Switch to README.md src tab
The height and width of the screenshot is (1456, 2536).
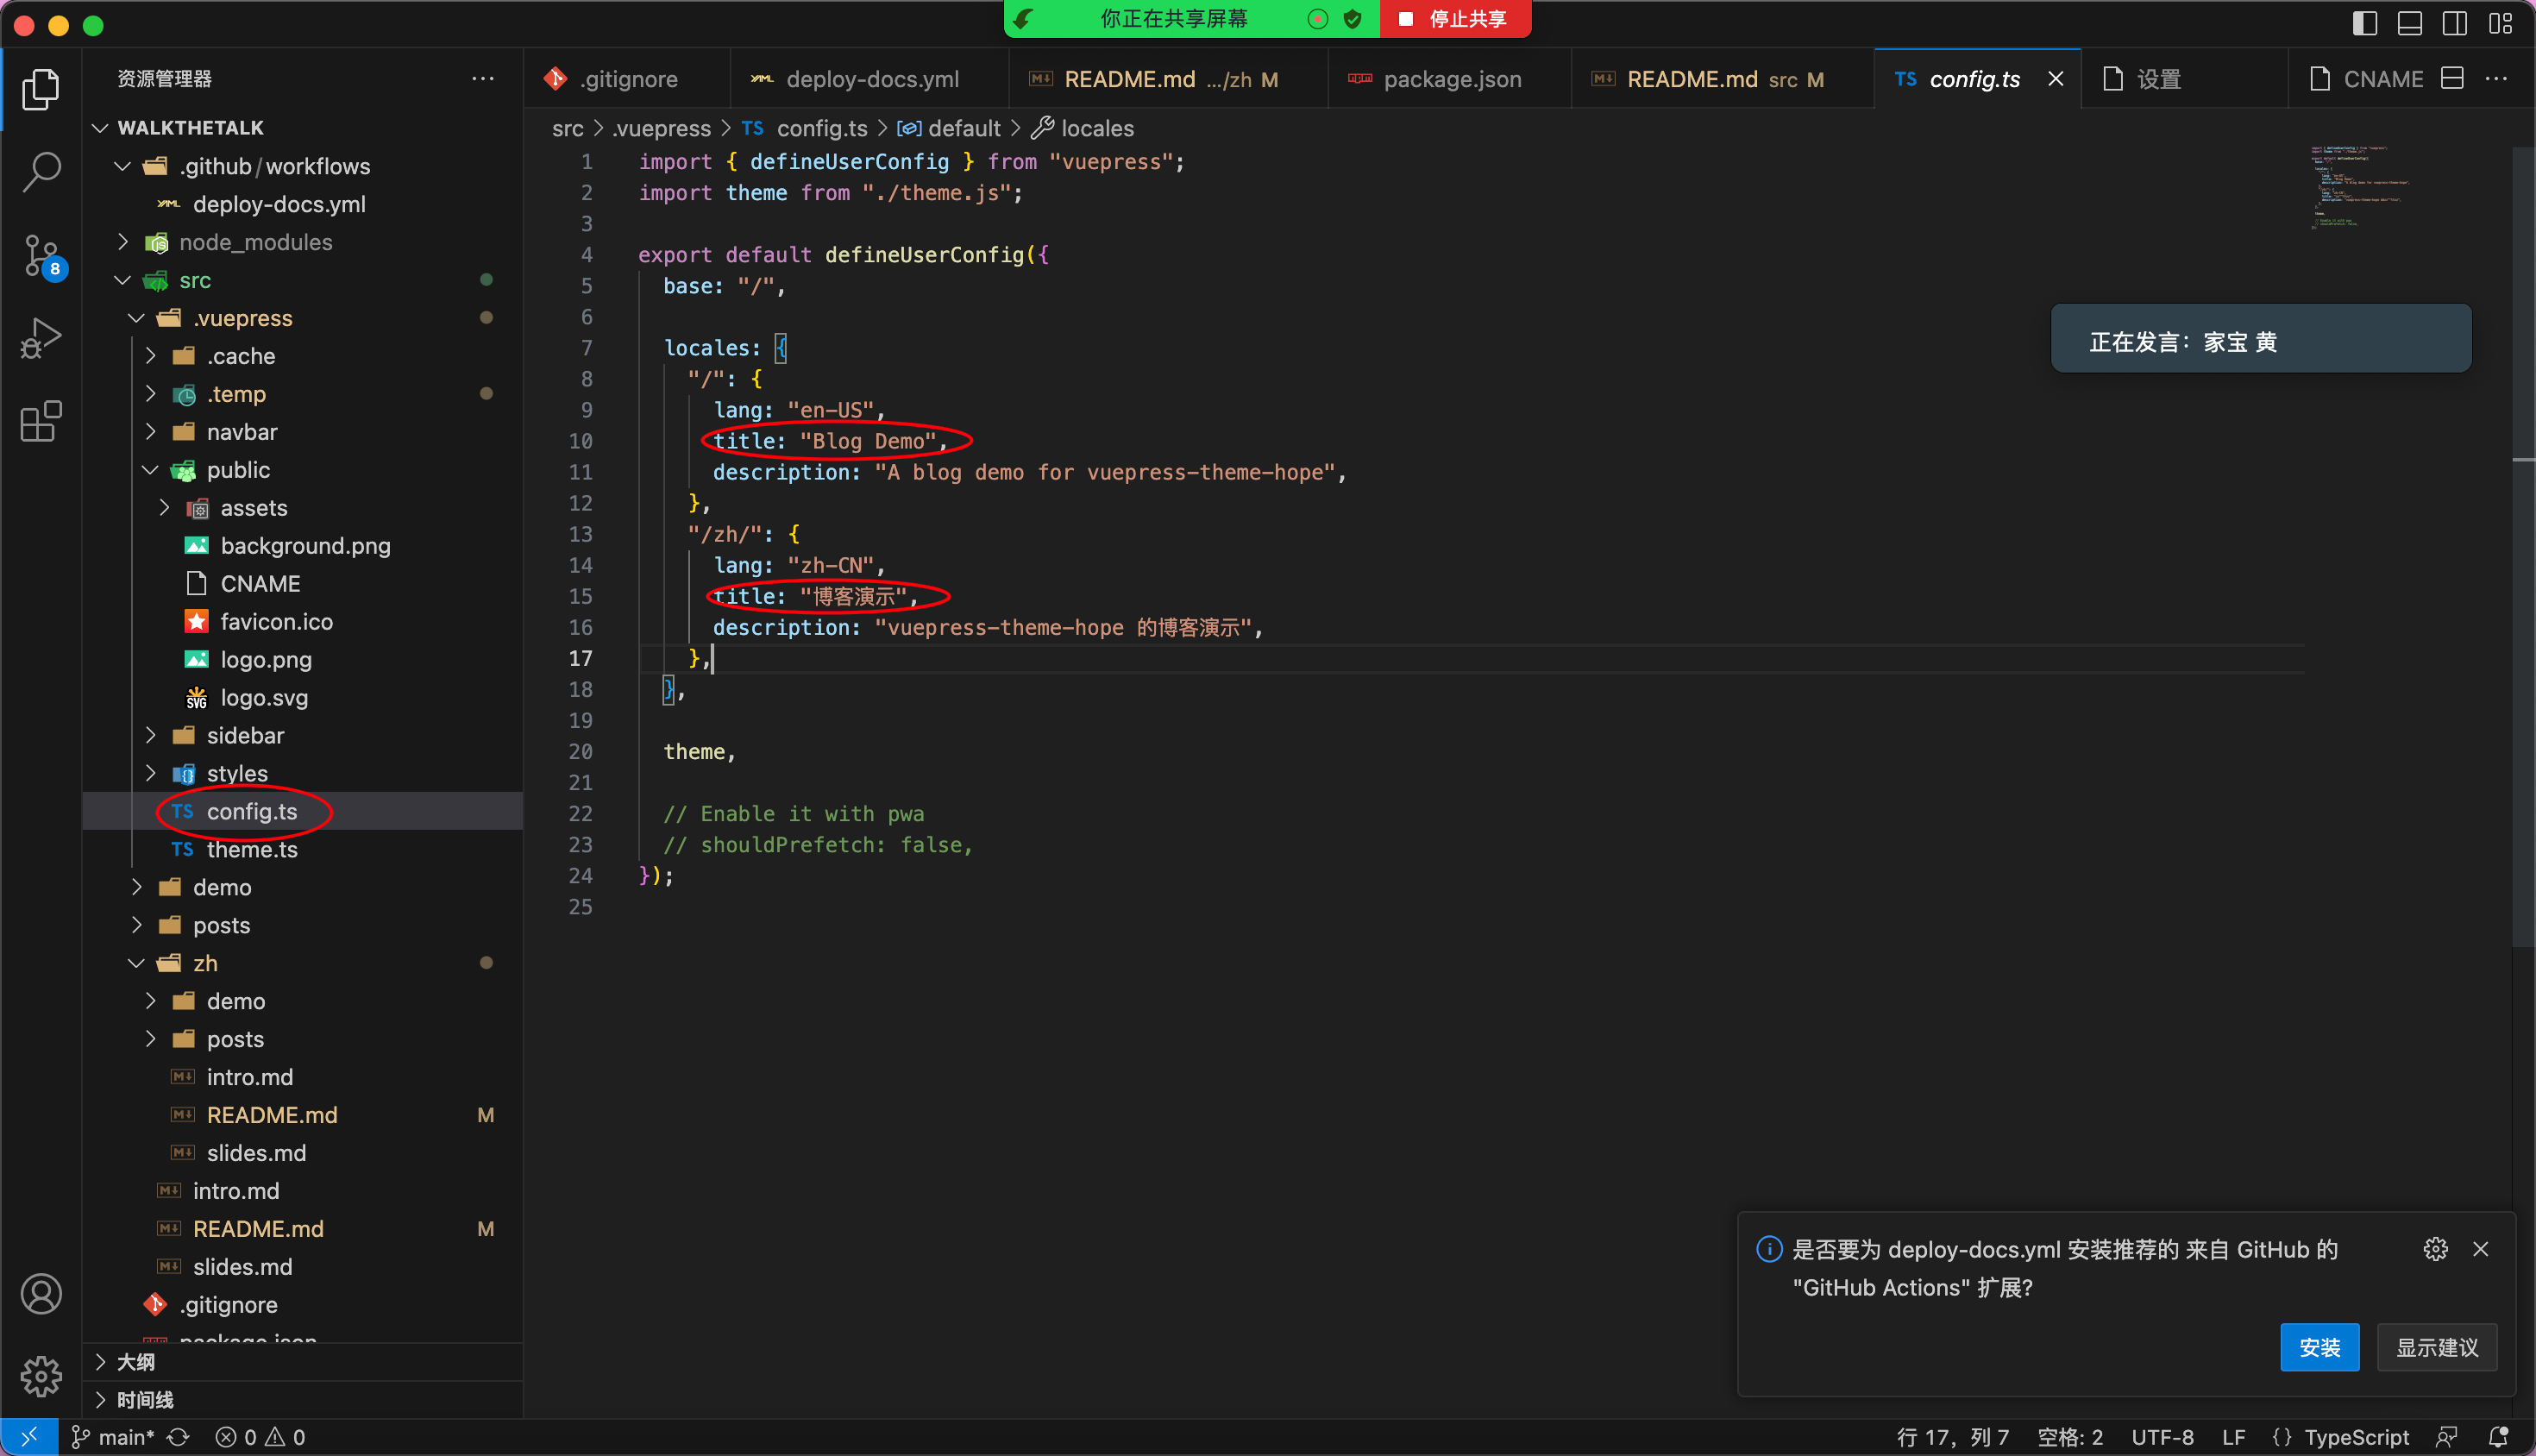[1723, 79]
